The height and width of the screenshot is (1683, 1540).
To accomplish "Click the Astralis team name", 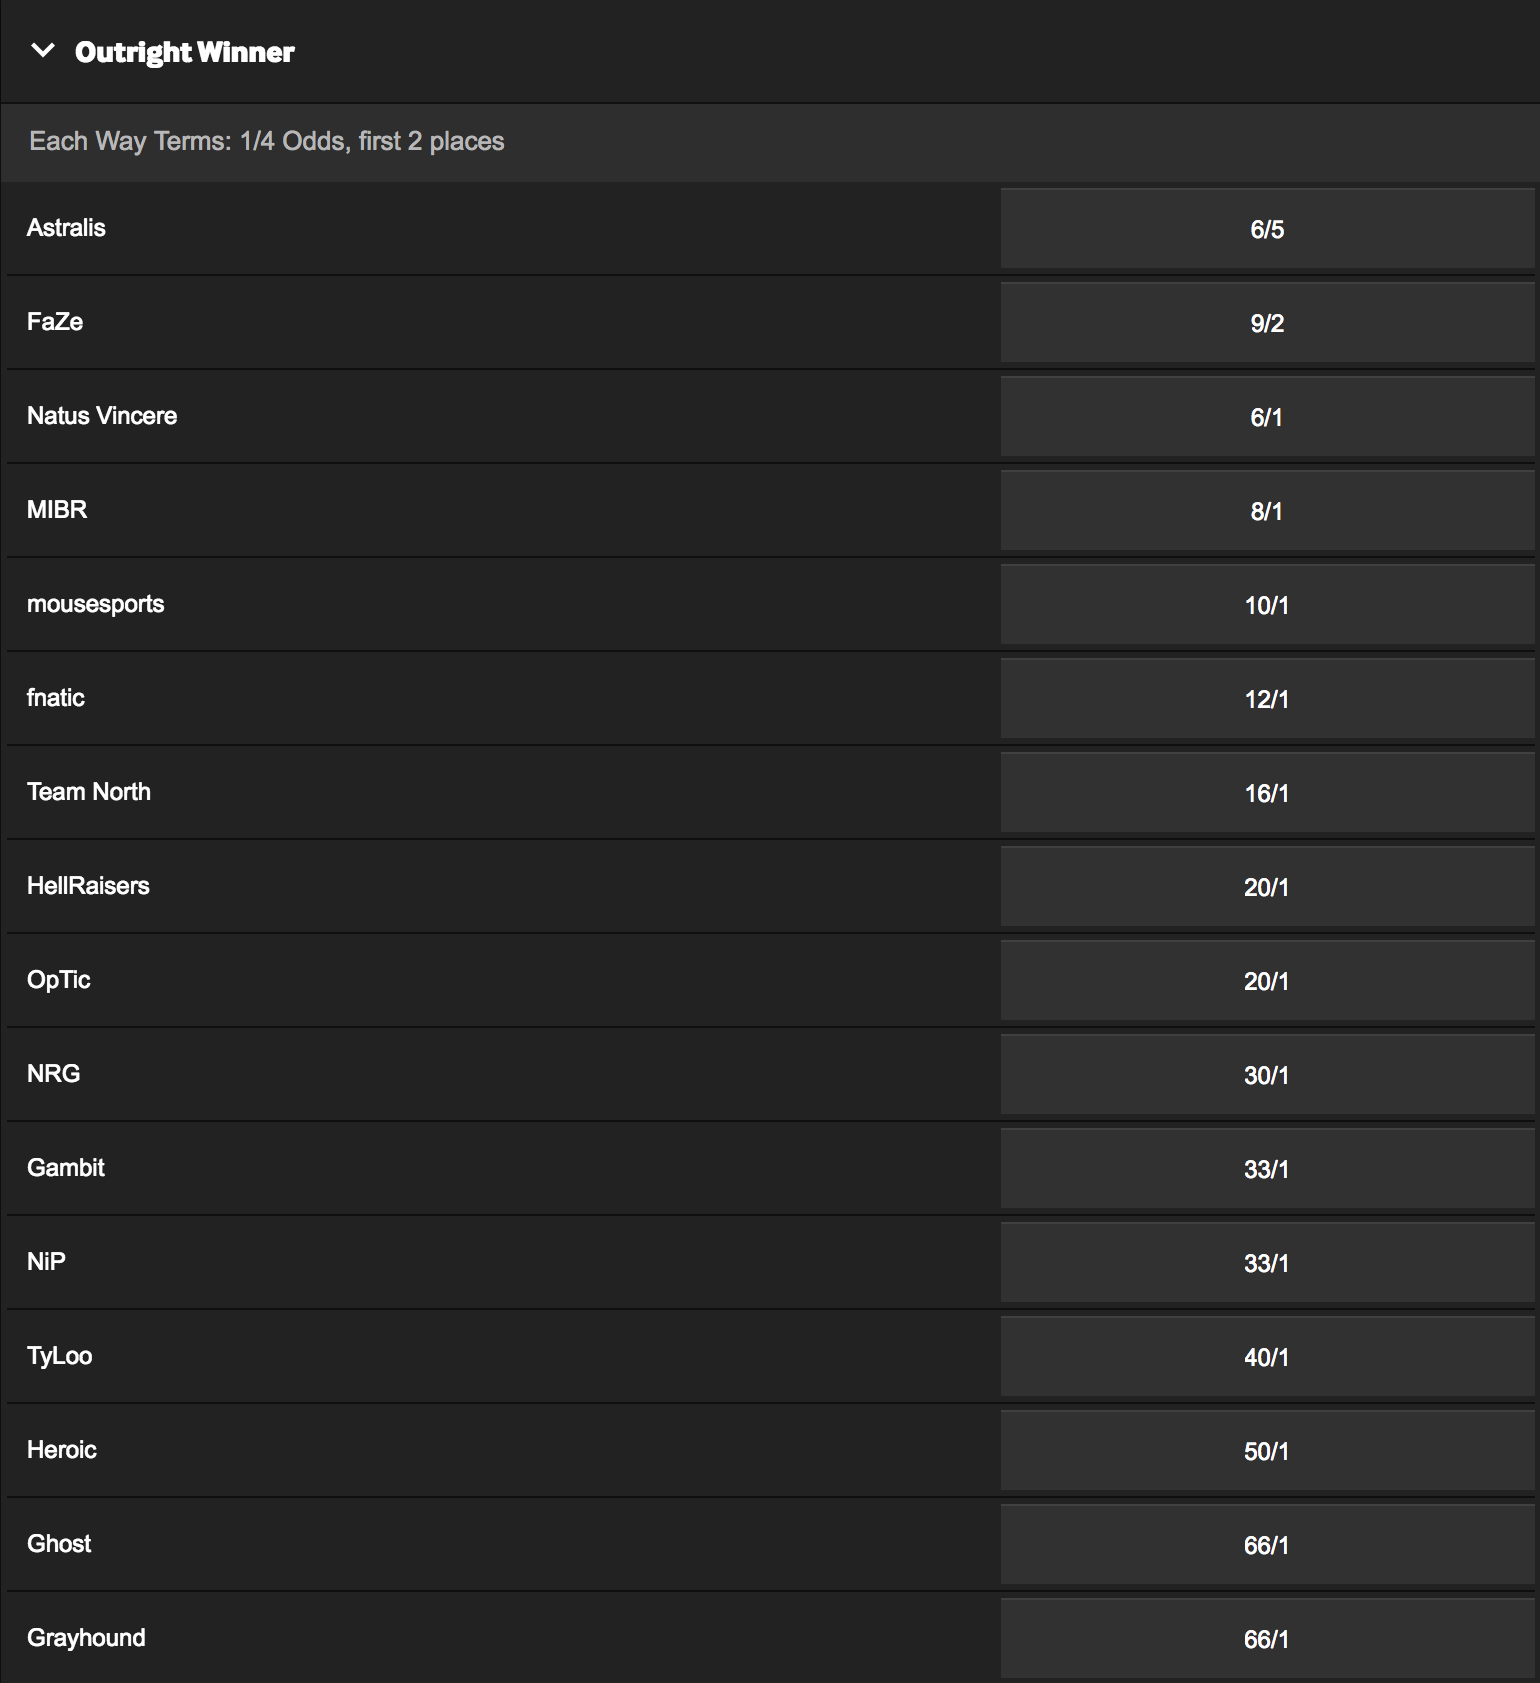I will (66, 228).
